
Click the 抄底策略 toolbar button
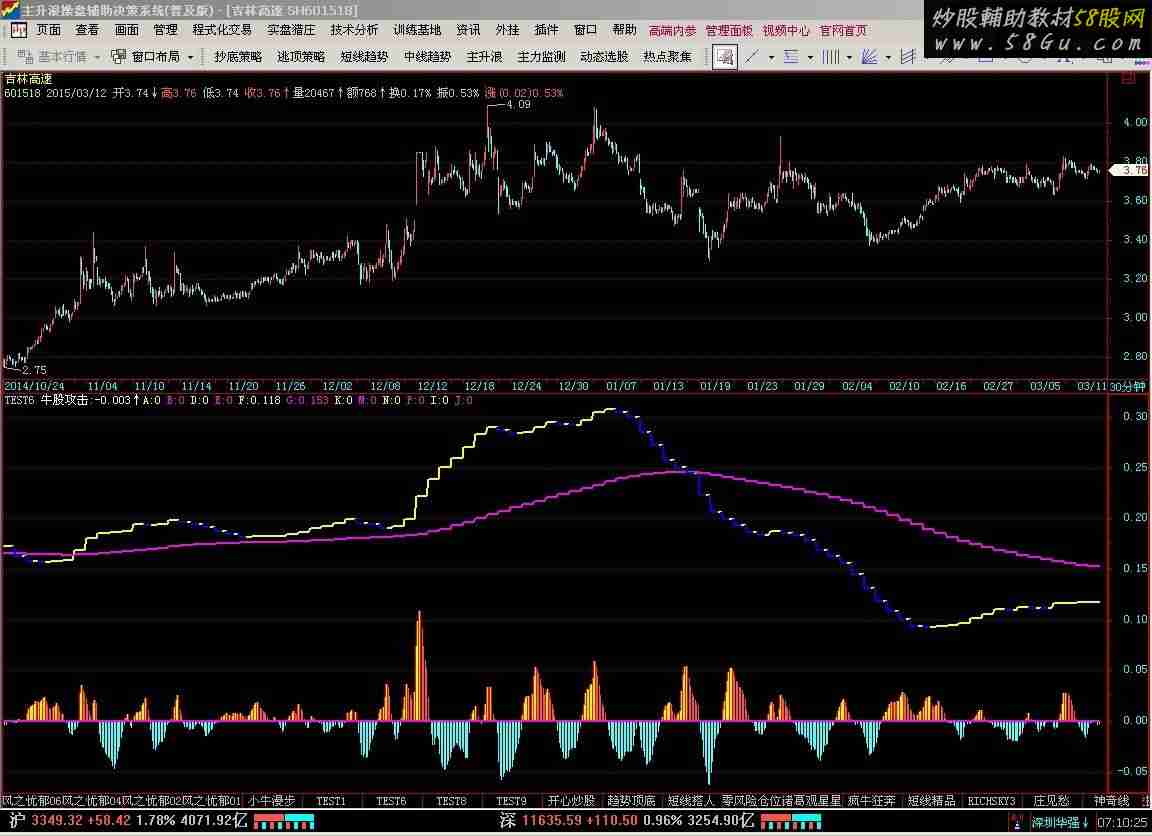coord(238,57)
